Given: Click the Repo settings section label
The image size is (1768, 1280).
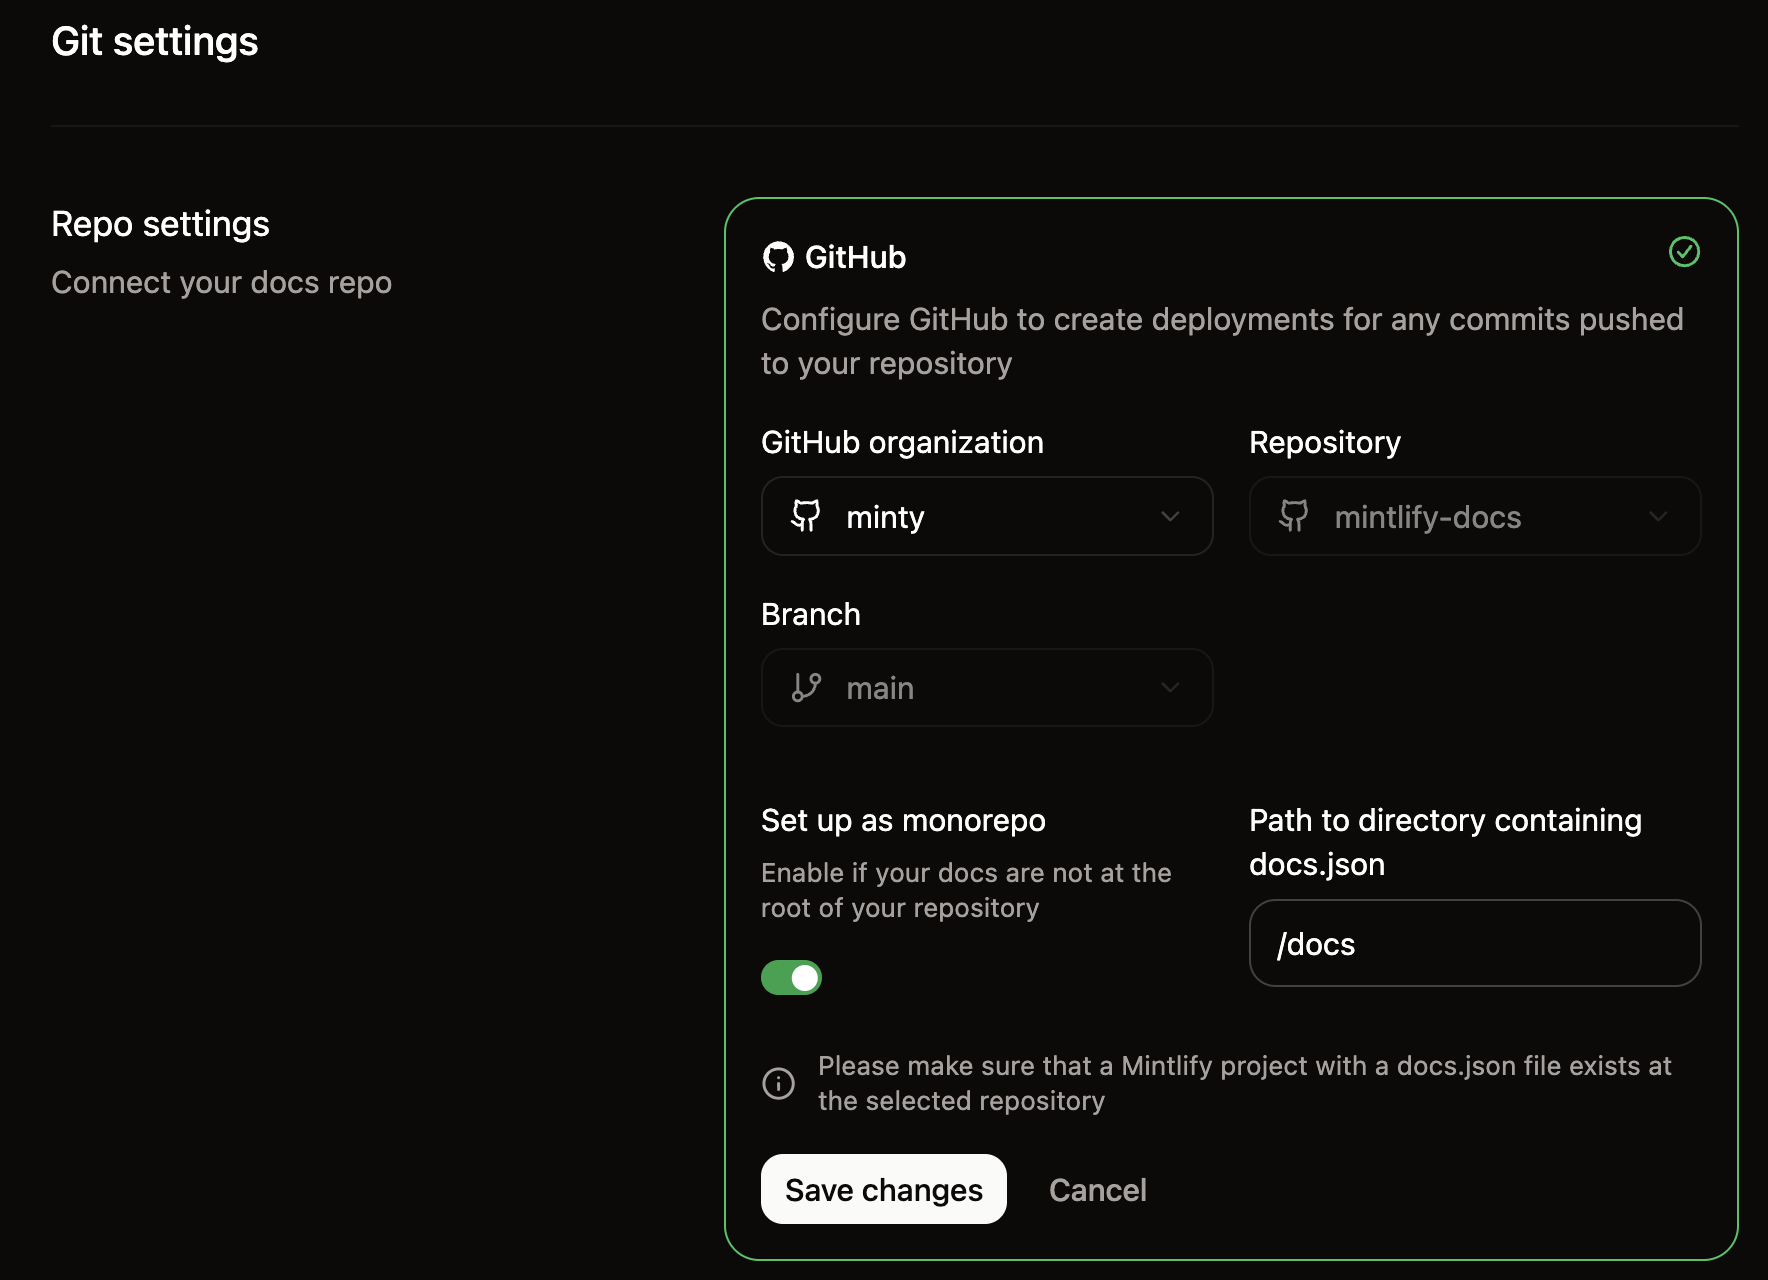Looking at the screenshot, I should (160, 223).
